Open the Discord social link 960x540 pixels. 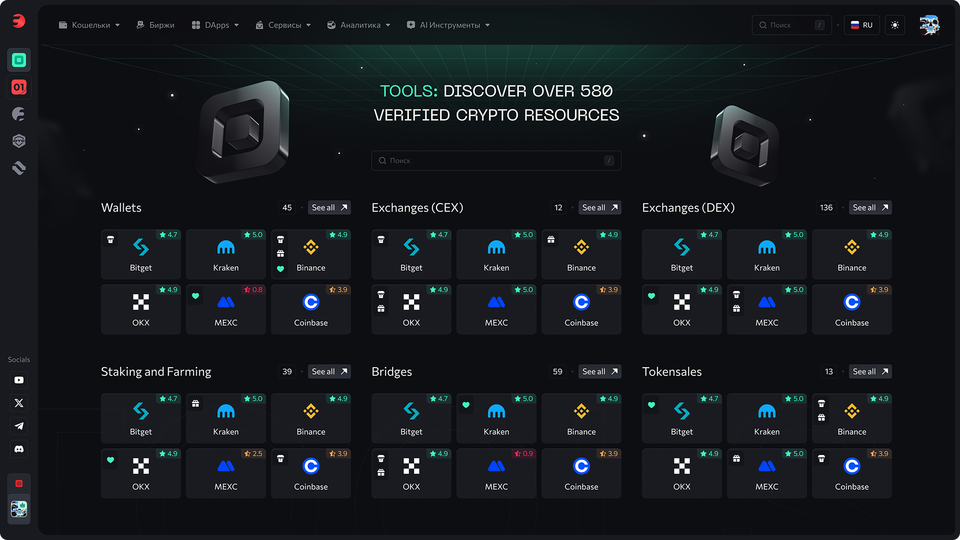[x=19, y=449]
